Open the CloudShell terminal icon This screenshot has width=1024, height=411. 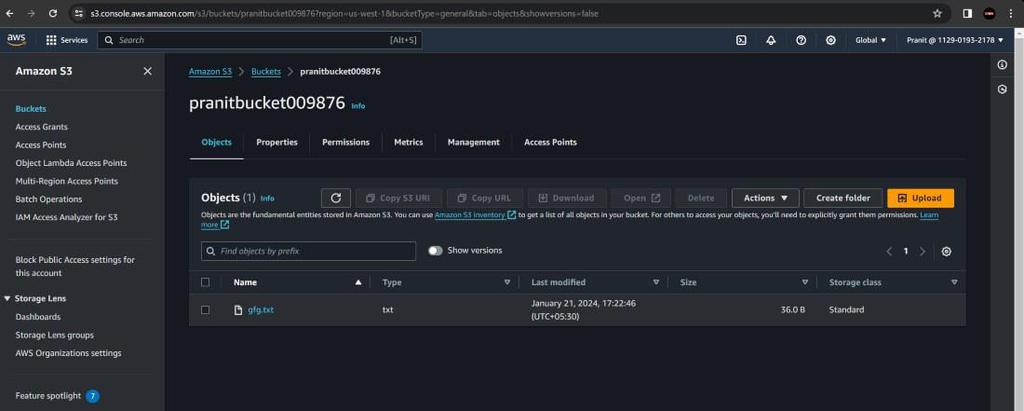tap(741, 40)
